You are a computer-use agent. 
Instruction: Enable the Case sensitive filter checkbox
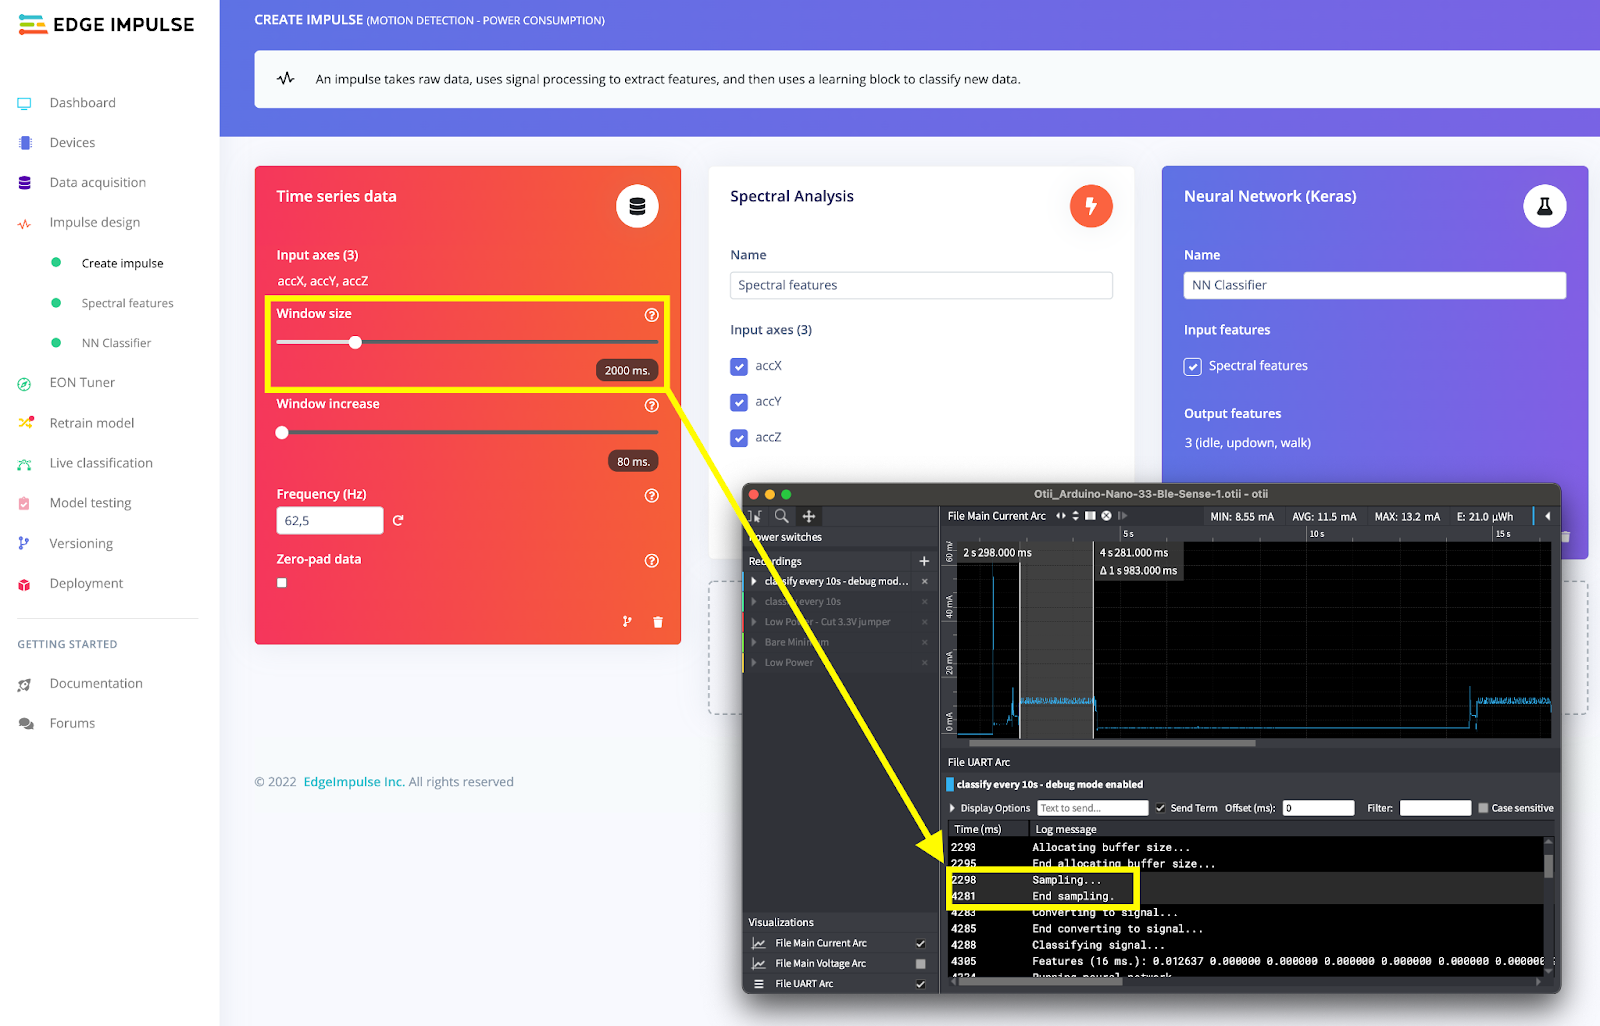coord(1483,808)
